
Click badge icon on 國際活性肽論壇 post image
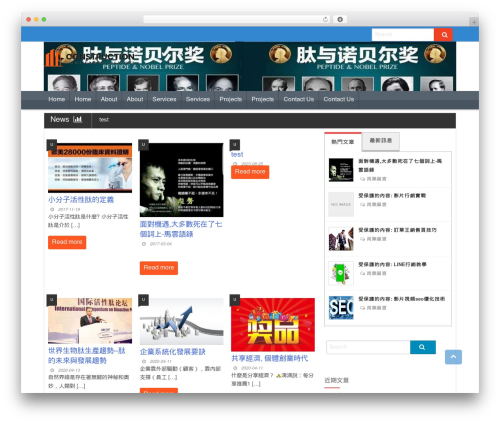pos(52,300)
